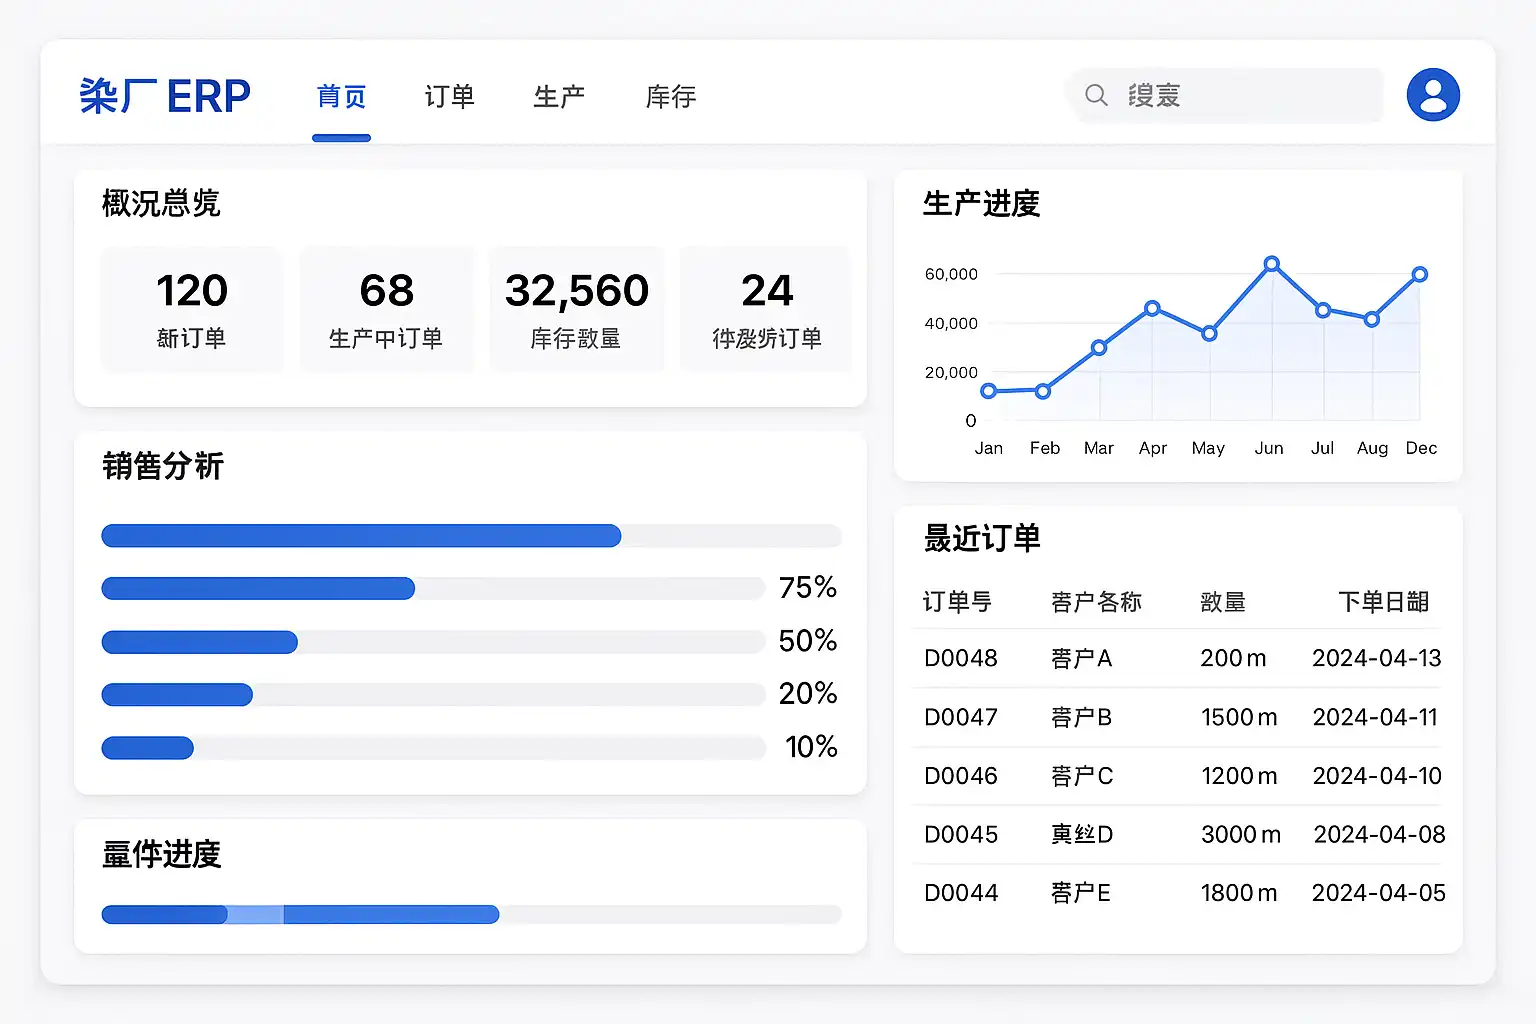The height and width of the screenshot is (1024, 1536).
Task: Sort by the 订单号 column header
Action: (957, 602)
